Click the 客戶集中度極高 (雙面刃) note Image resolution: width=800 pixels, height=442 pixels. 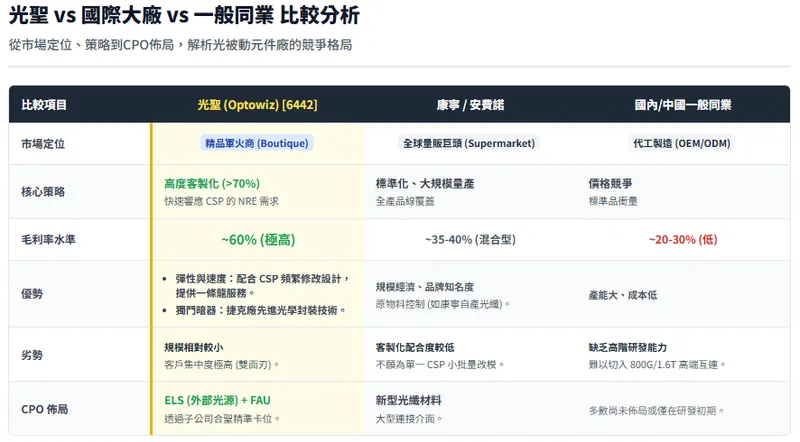click(222, 365)
